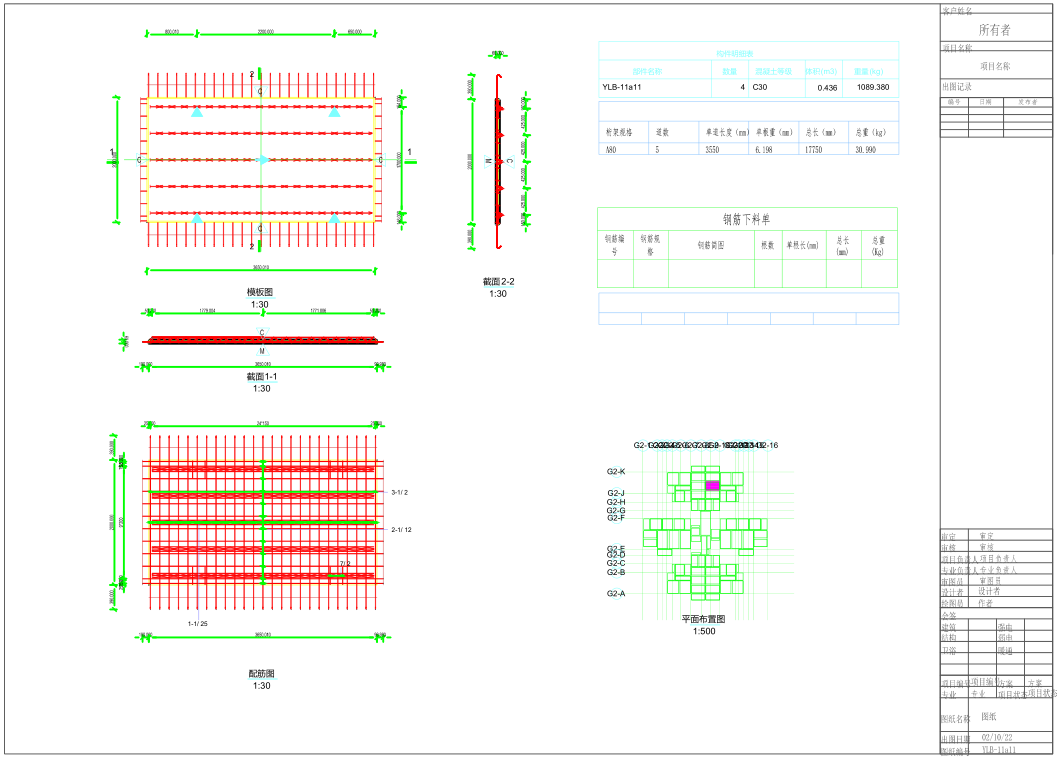Screen dimensions: 1057x758
Task: Click the '所有者' owner field in title block
Action: coord(995,30)
